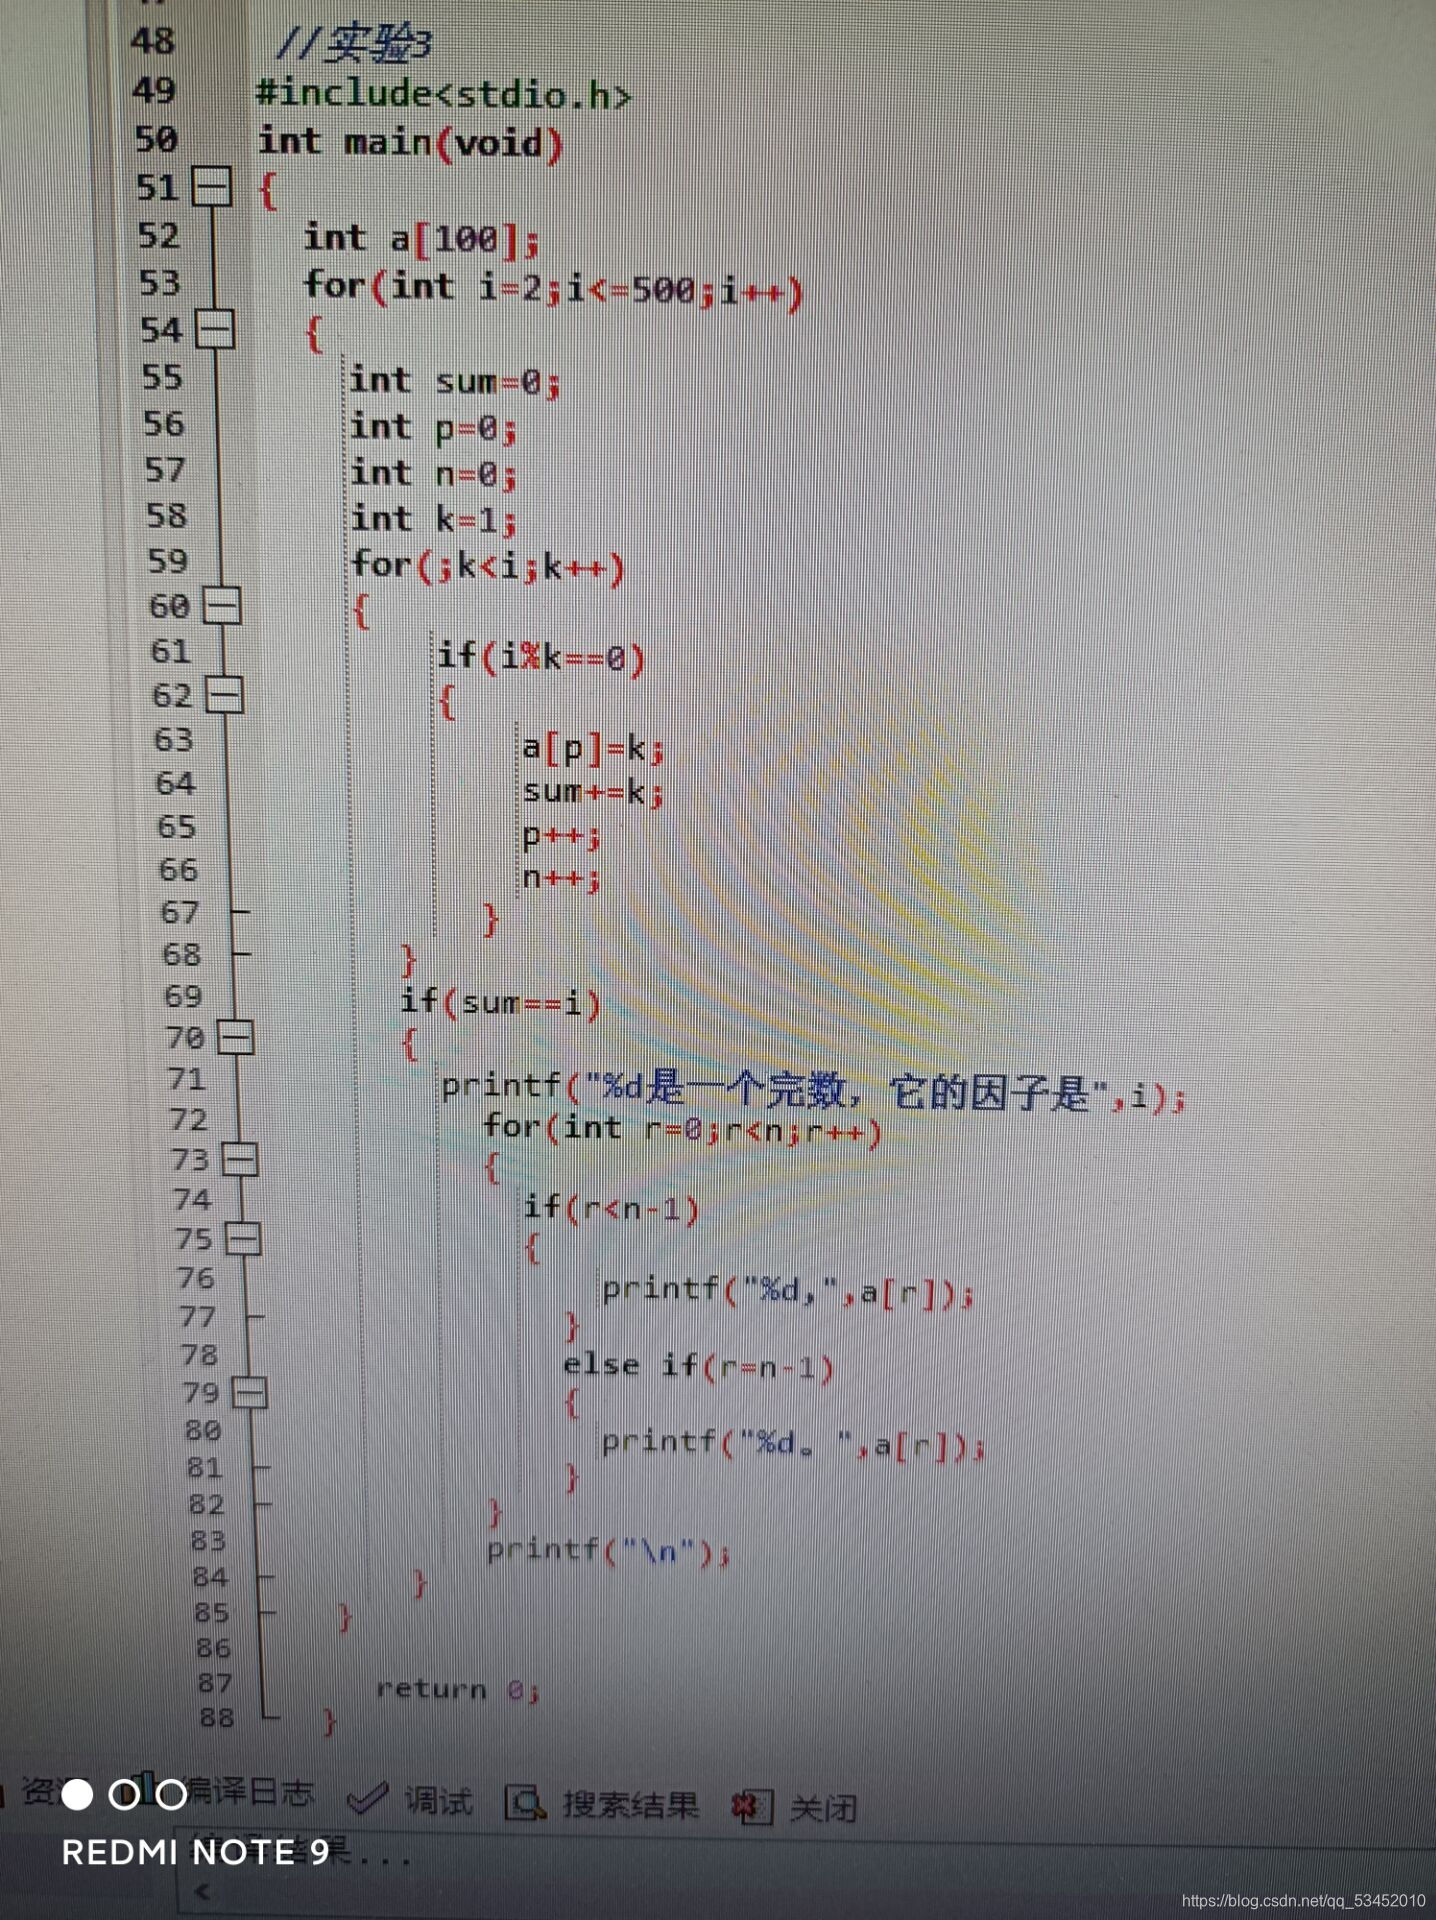Viewport: 1436px width, 1920px height.
Task: Switch to the 调试 tab
Action: click(x=439, y=1800)
